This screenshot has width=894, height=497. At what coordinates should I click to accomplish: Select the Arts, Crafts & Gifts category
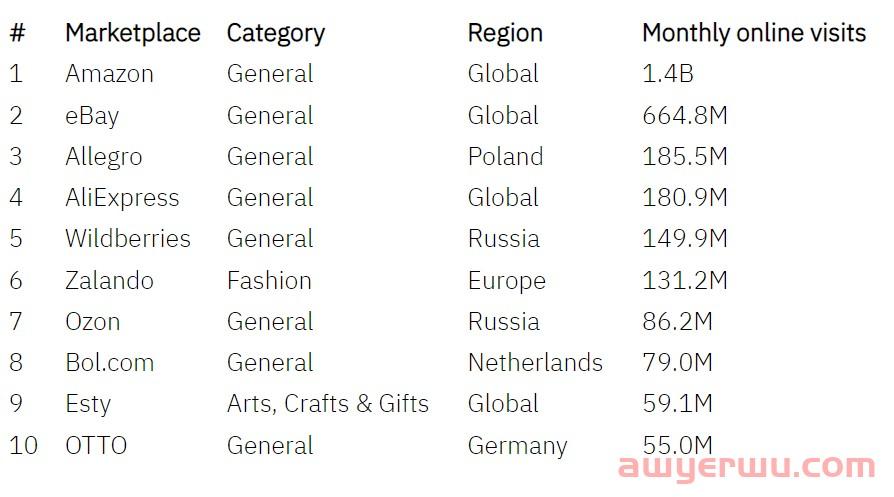click(x=327, y=404)
